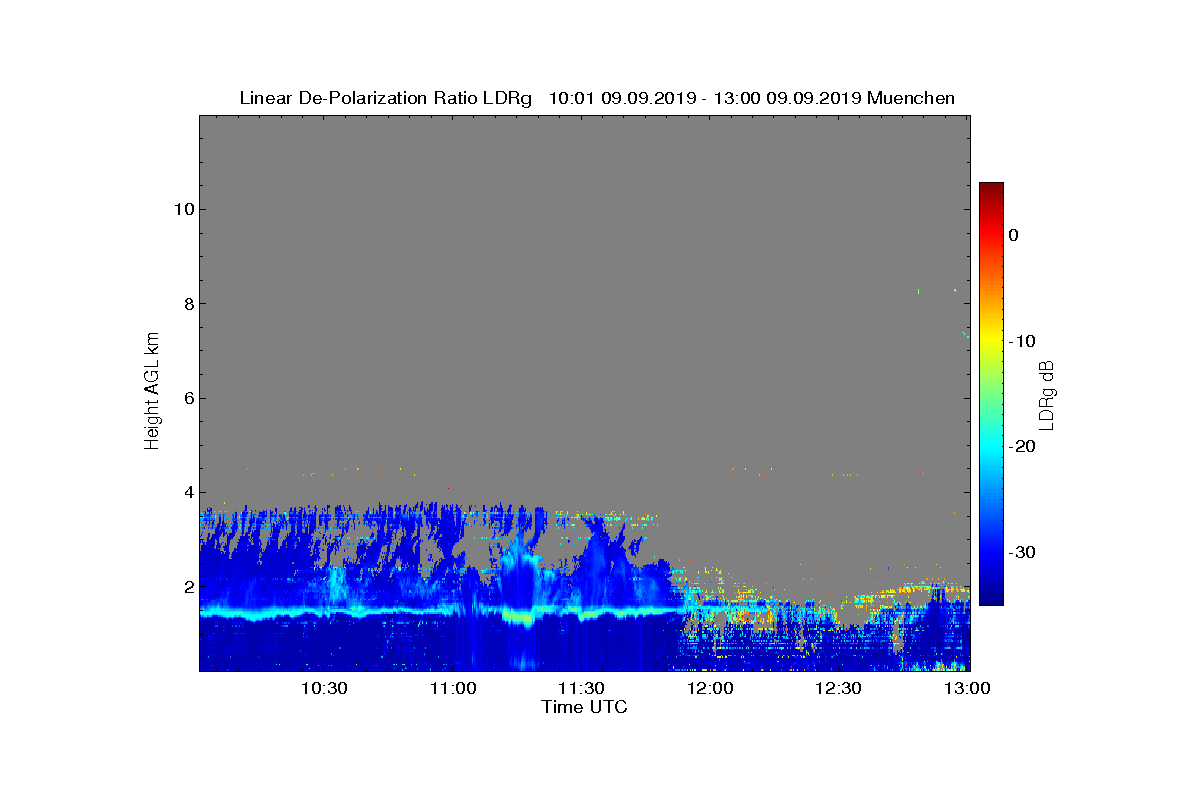Click the 12:30 time tick label

839,688
